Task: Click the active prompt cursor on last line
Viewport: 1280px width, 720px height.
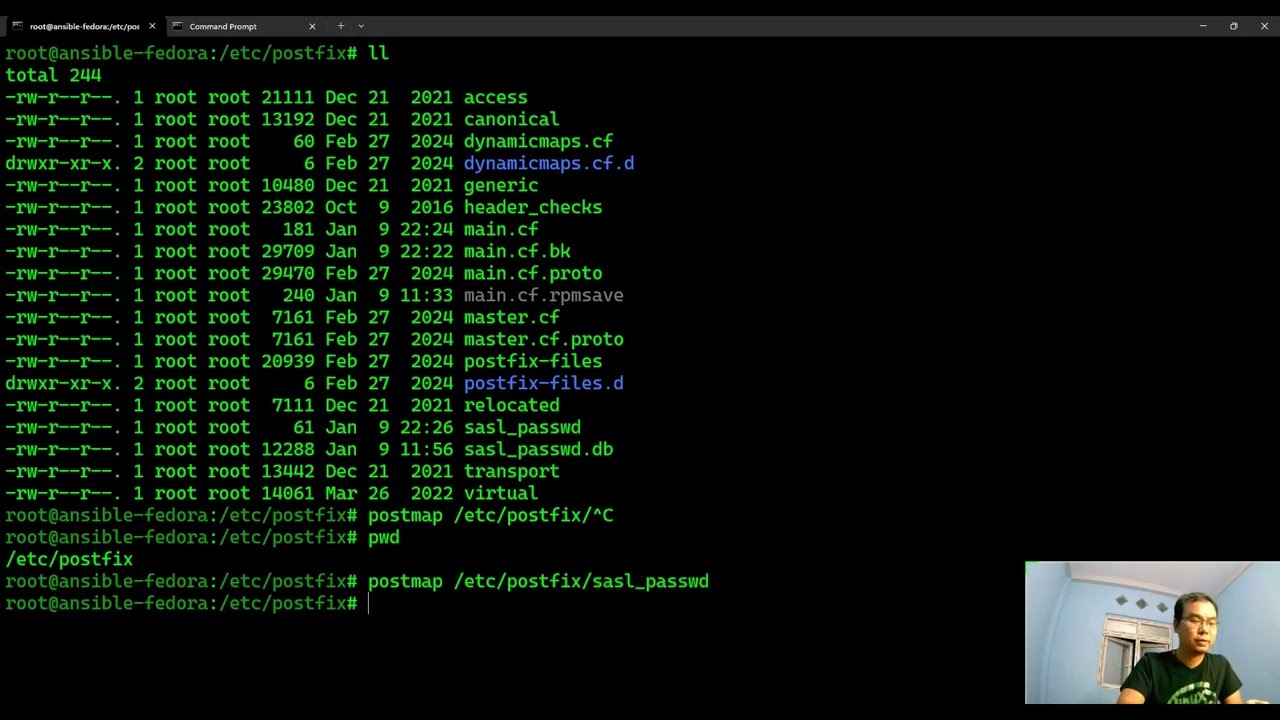Action: 369,603
